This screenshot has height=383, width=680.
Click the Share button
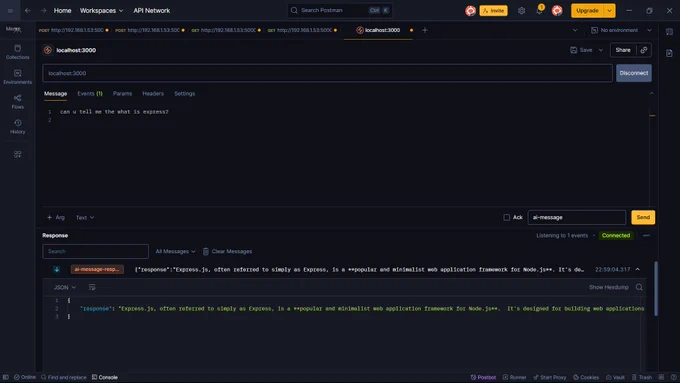623,50
